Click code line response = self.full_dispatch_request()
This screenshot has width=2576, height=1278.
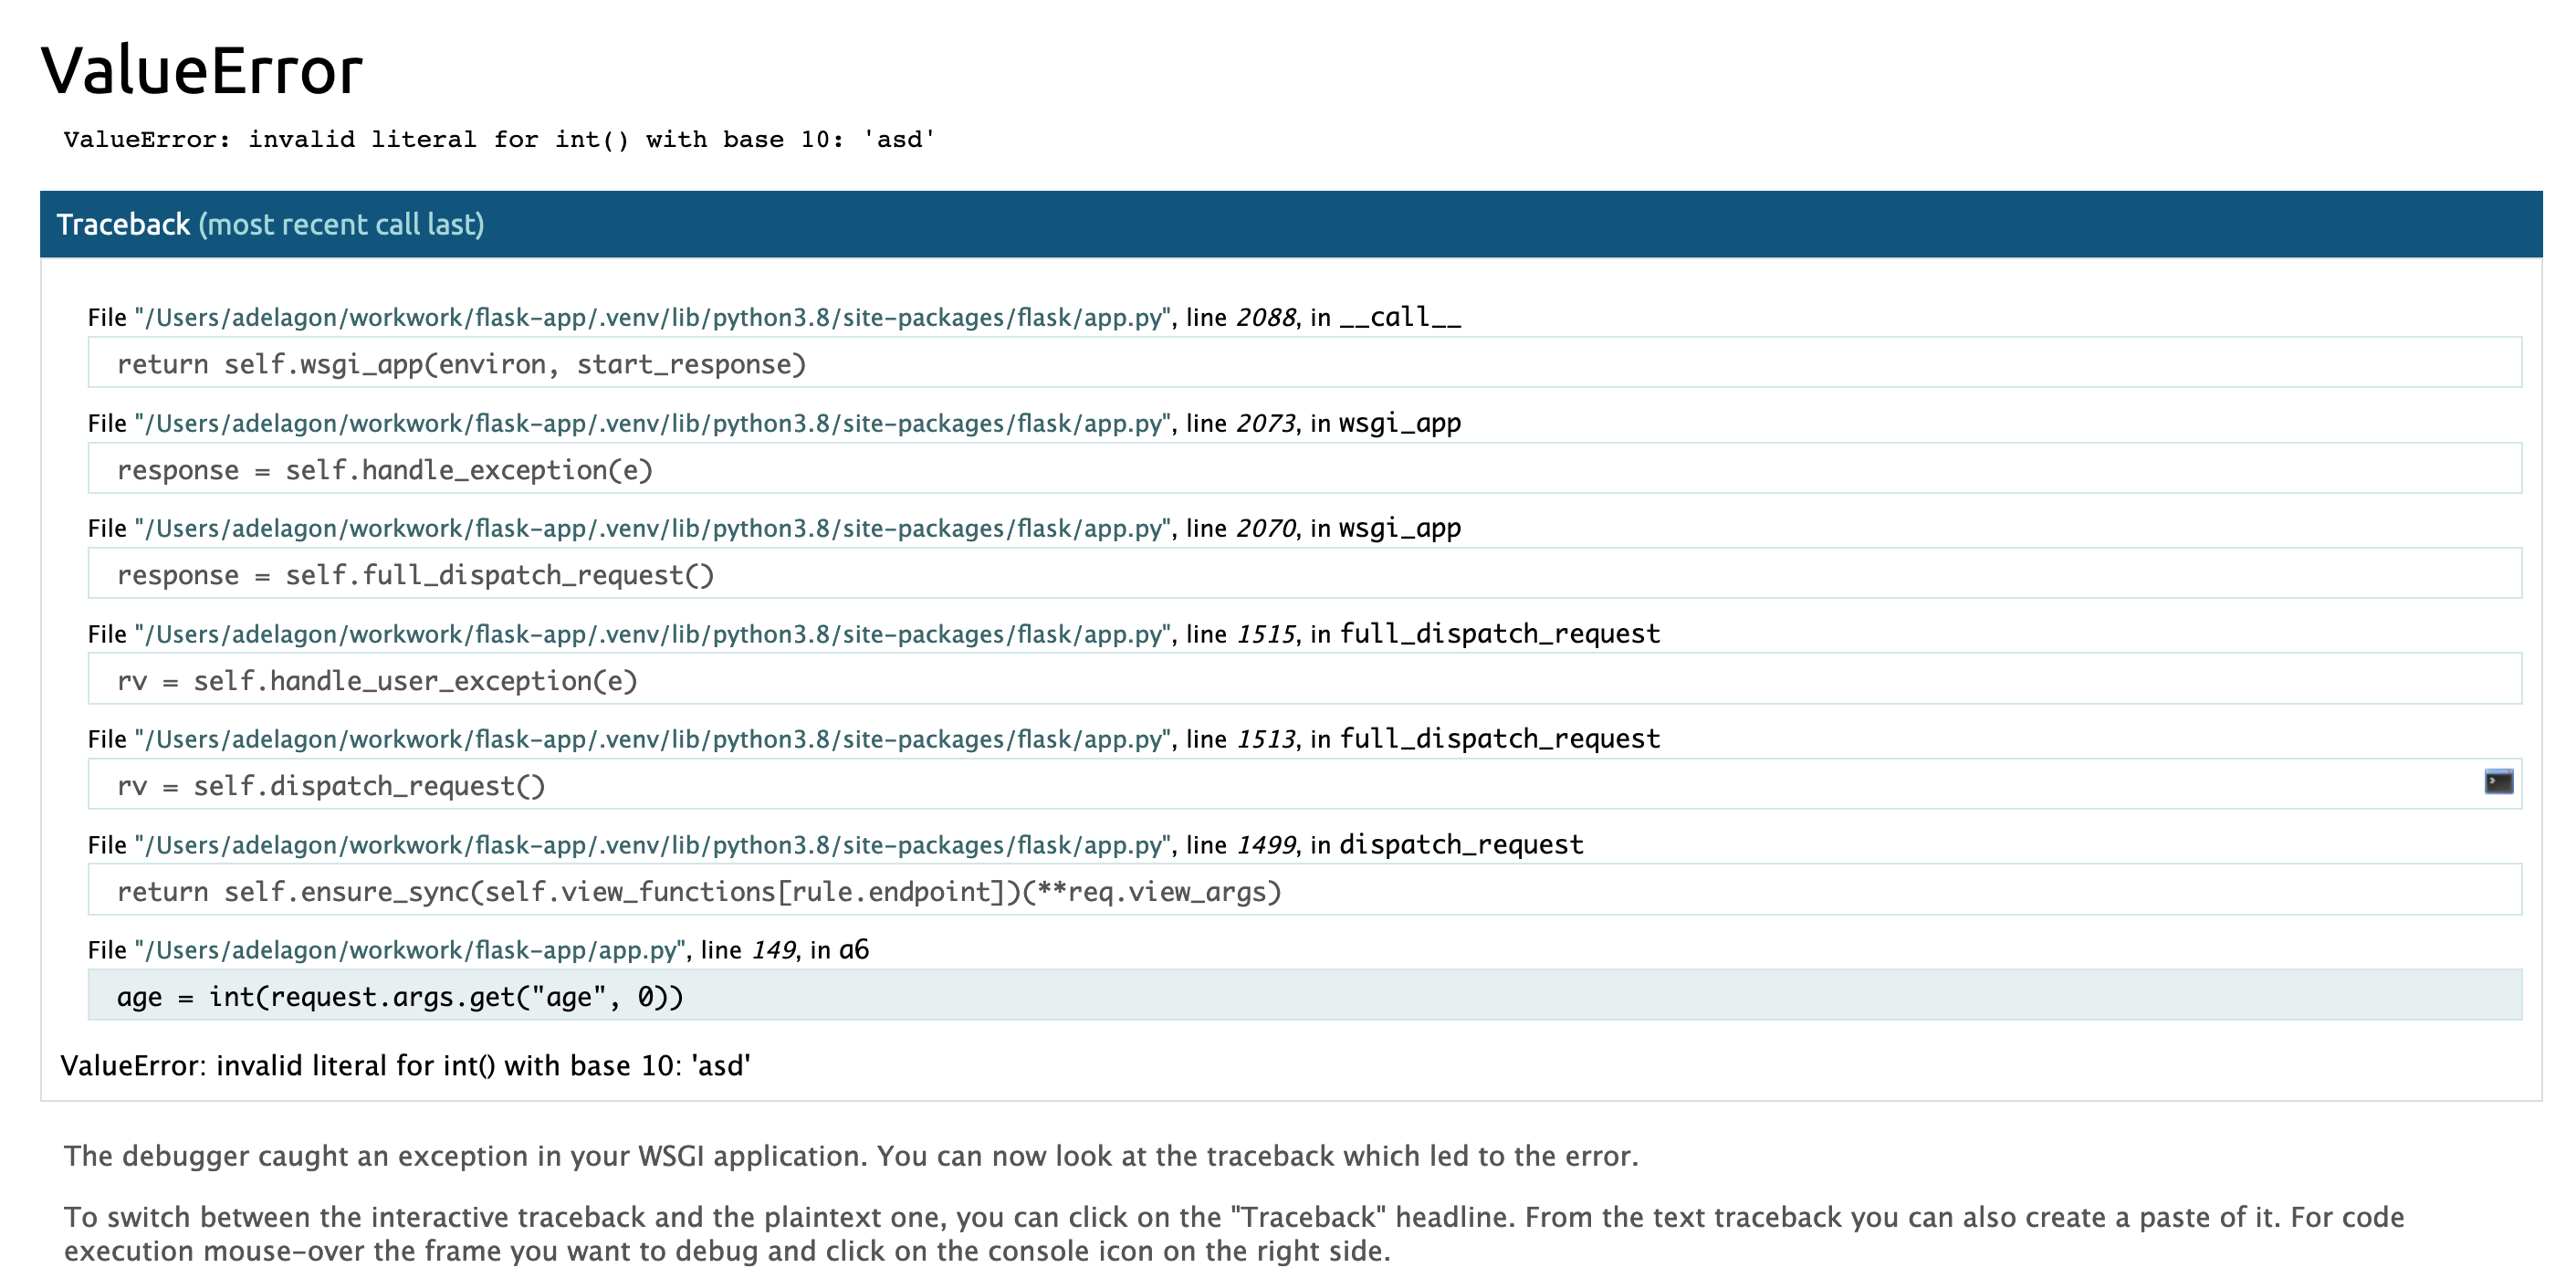point(1304,574)
